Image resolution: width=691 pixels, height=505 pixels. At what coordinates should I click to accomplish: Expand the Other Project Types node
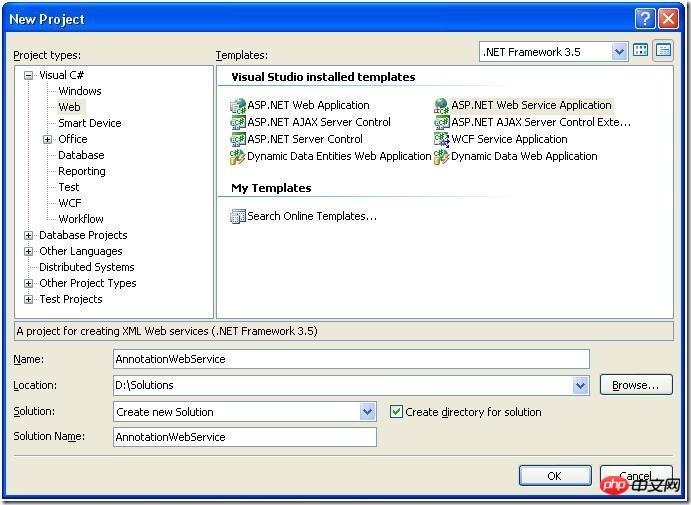point(29,283)
